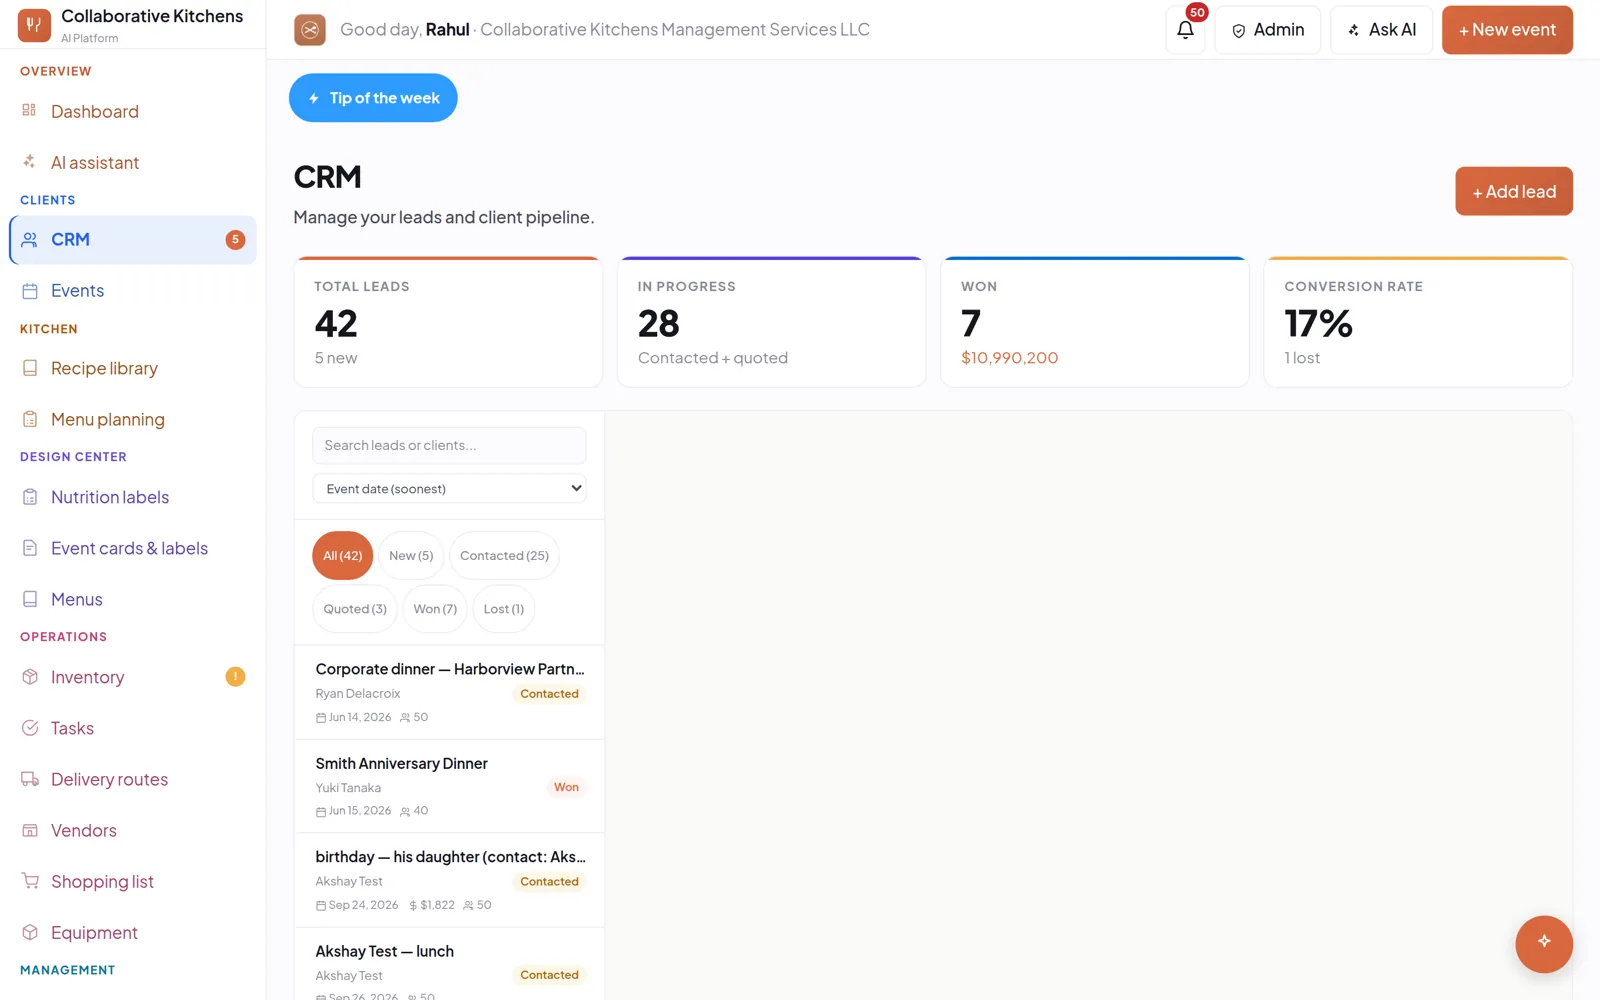Click the floating AI sparkle button
Image resolution: width=1600 pixels, height=1000 pixels.
pyautogui.click(x=1543, y=943)
